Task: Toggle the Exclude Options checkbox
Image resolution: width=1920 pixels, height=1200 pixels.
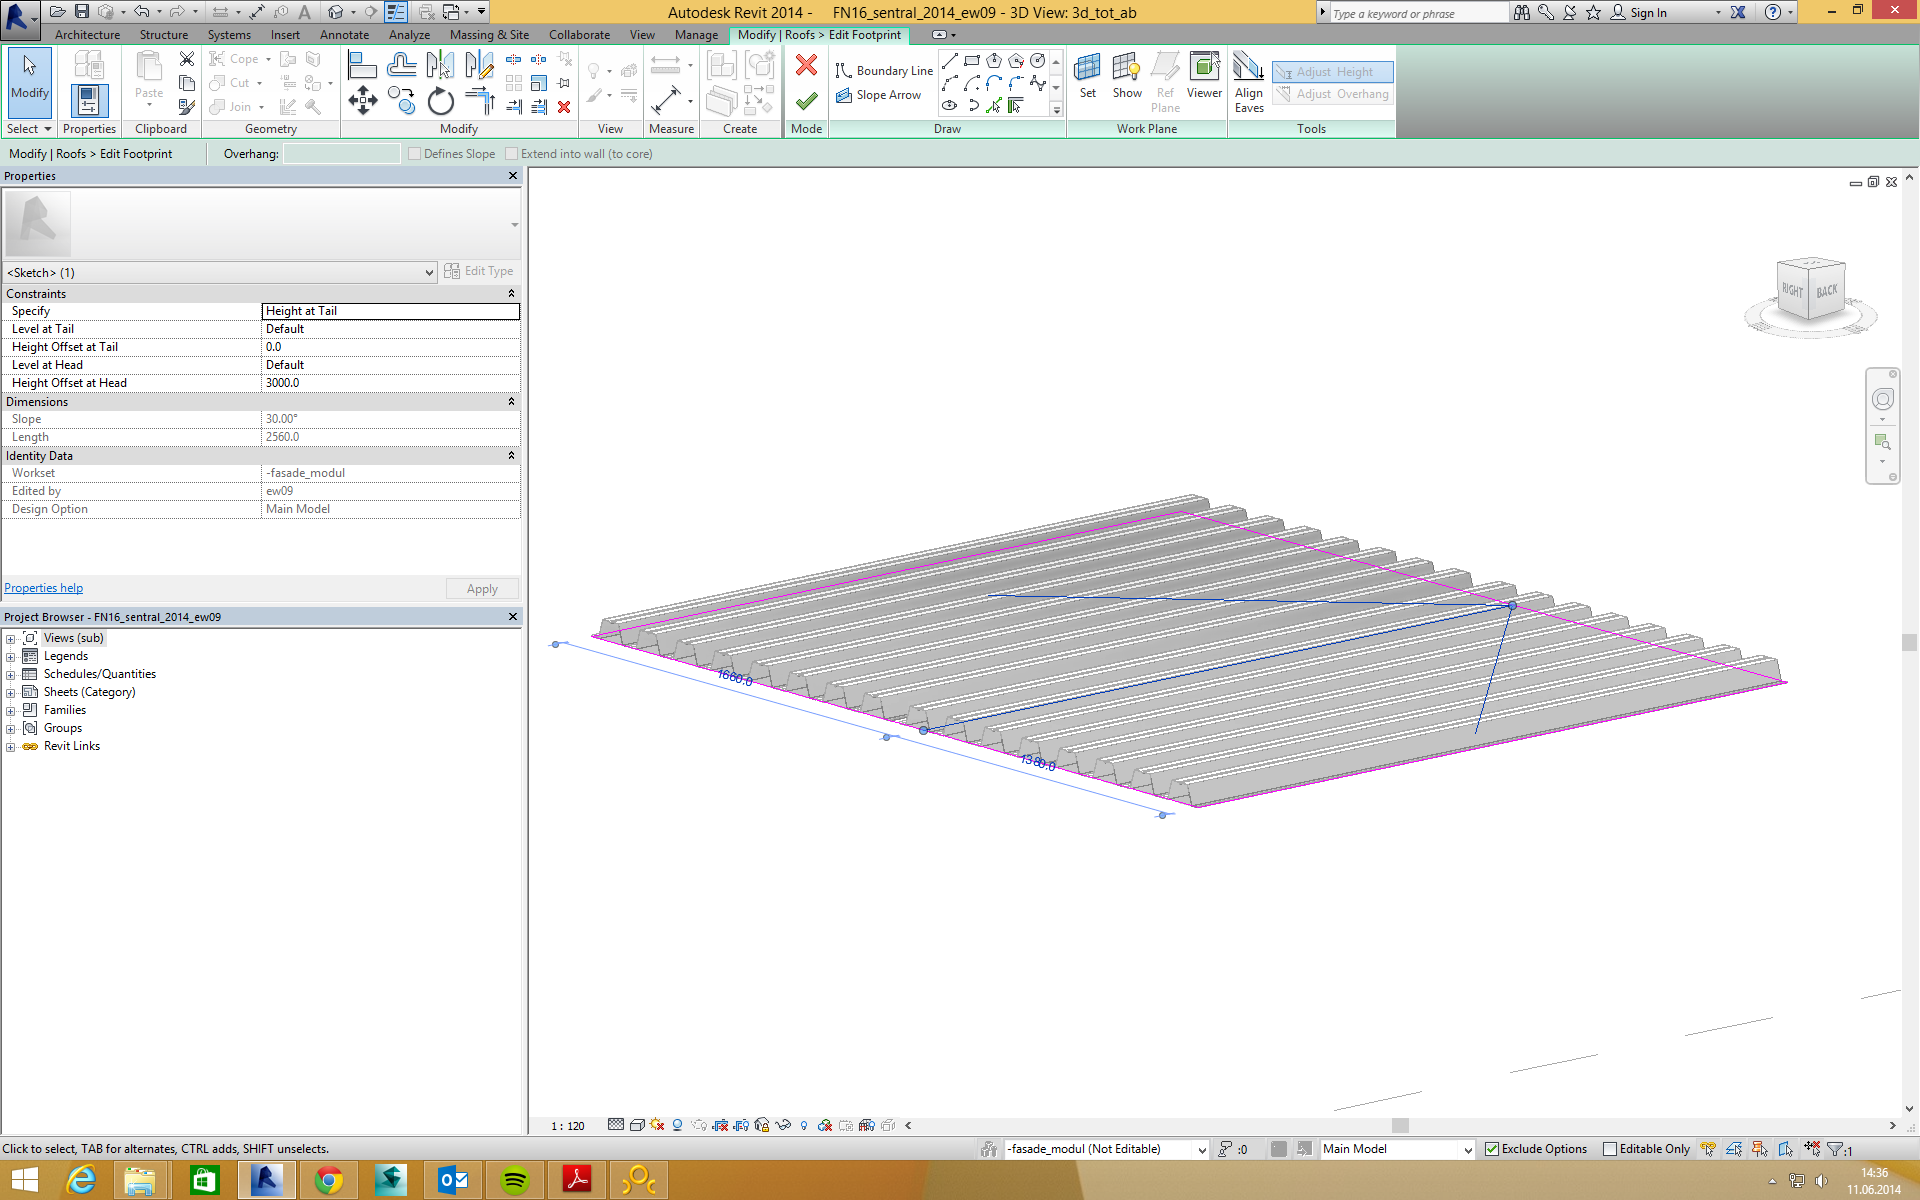Action: [1492, 1149]
